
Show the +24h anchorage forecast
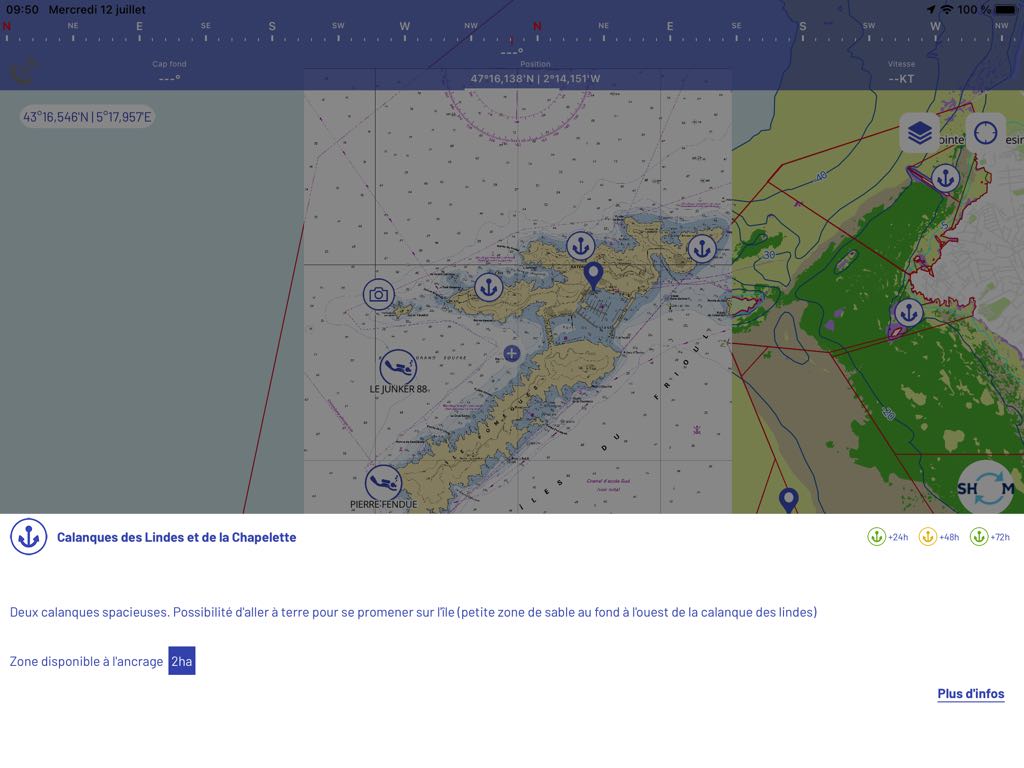coord(888,537)
